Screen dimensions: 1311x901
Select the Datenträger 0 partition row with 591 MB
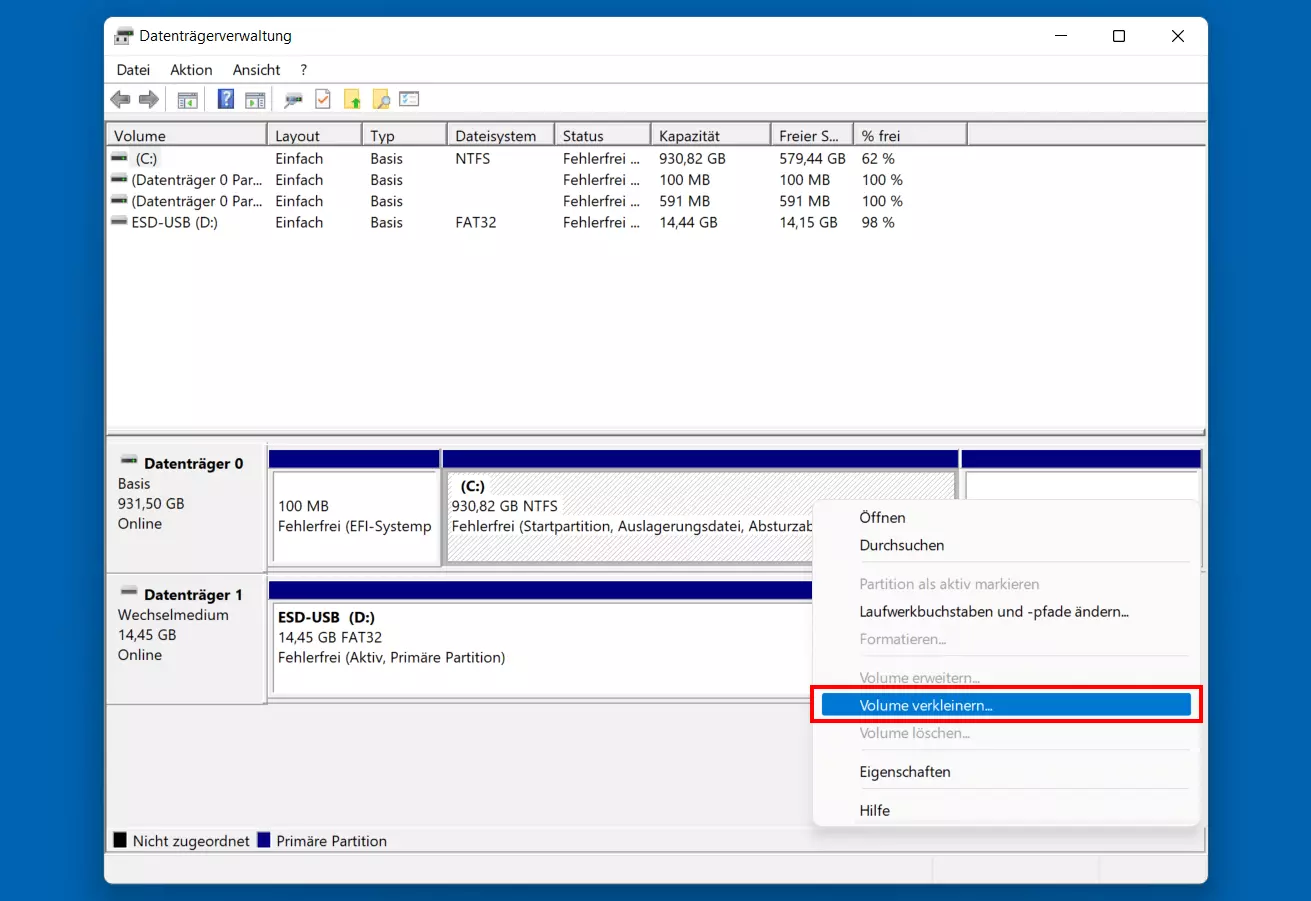click(536, 201)
